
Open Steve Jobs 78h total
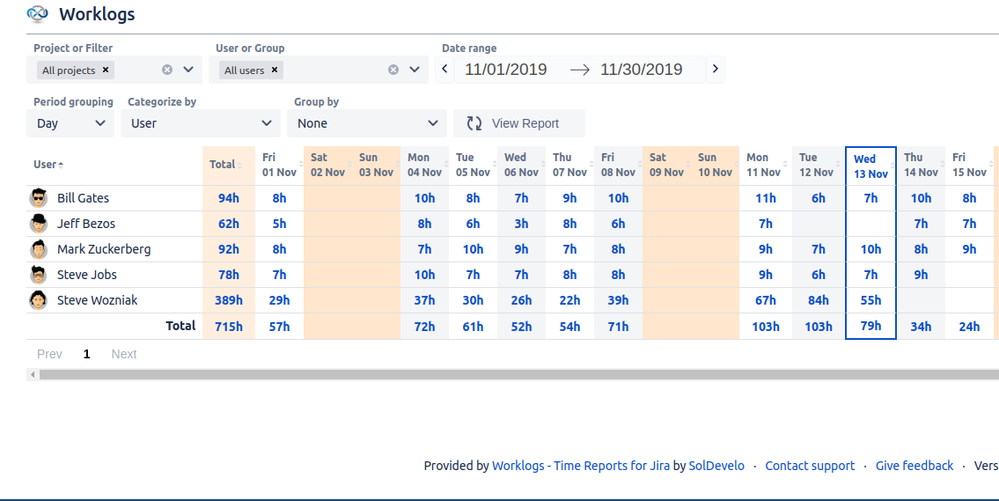(229, 275)
